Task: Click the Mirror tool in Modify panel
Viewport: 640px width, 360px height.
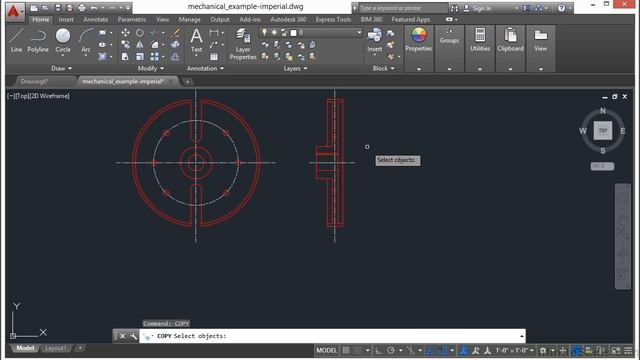Action: (140, 44)
